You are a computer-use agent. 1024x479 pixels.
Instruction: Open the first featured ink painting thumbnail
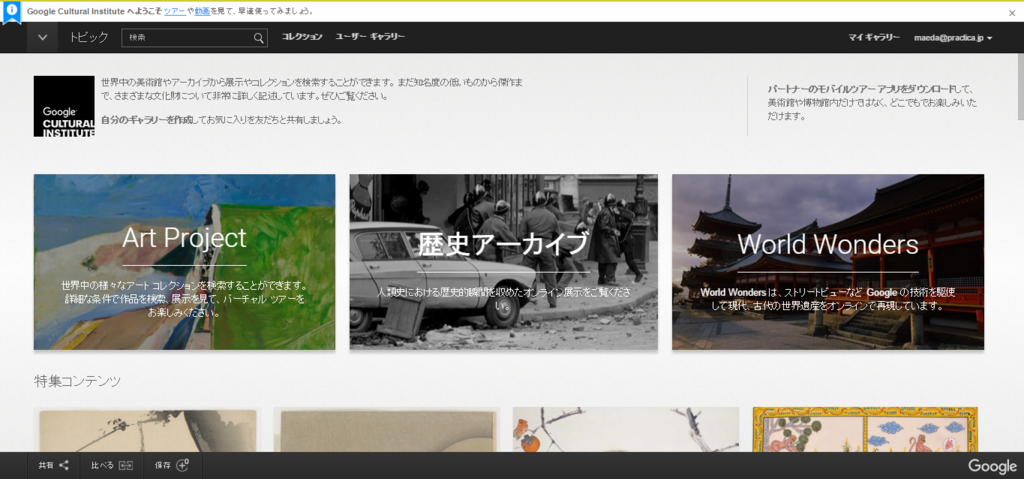pos(148,429)
